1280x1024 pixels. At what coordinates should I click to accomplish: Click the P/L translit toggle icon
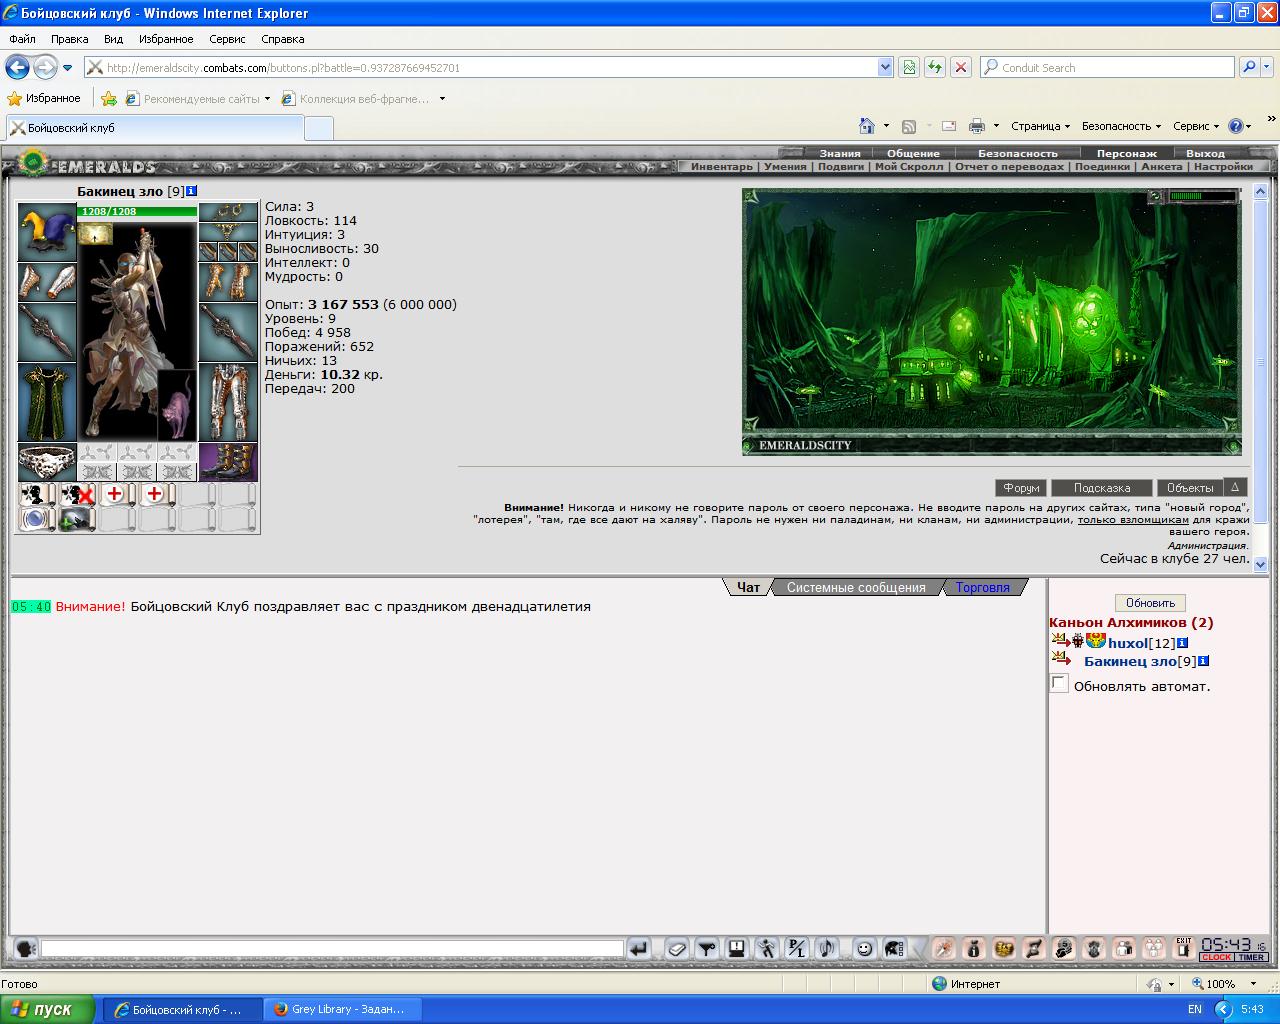(797, 948)
